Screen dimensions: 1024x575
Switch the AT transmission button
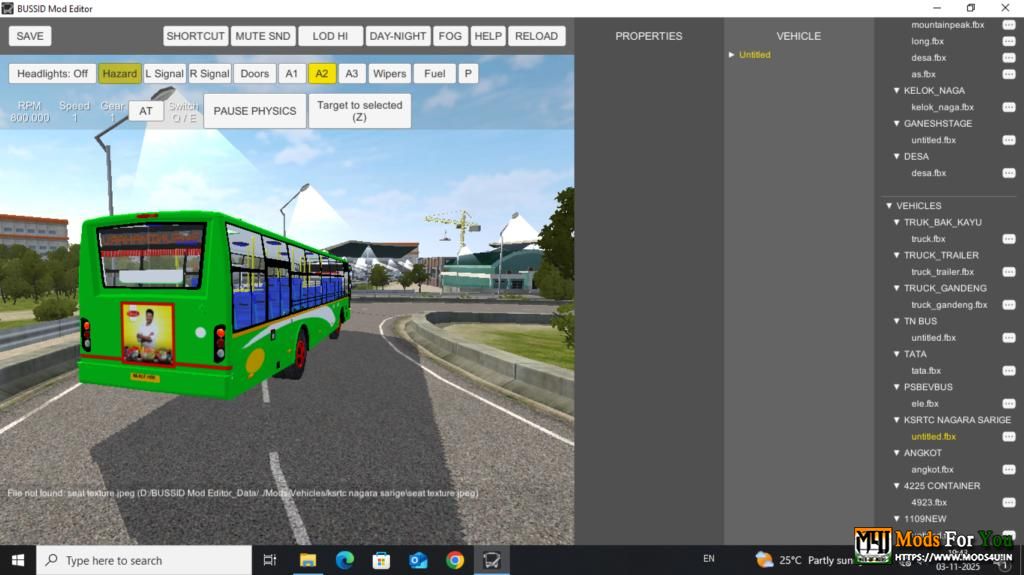(x=146, y=111)
